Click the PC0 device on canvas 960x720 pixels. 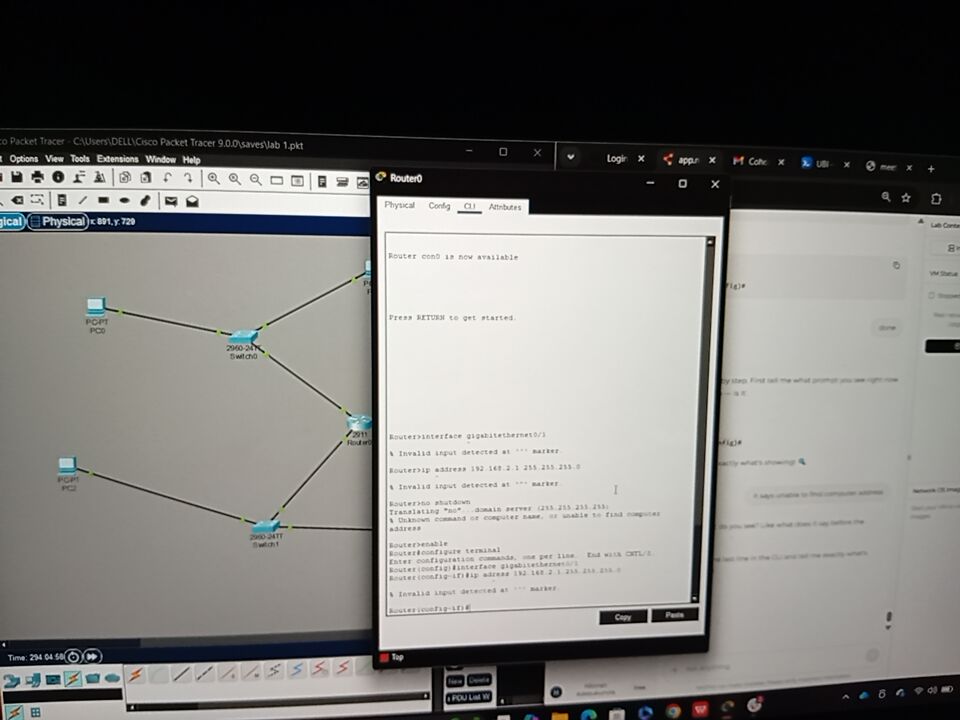click(x=96, y=305)
